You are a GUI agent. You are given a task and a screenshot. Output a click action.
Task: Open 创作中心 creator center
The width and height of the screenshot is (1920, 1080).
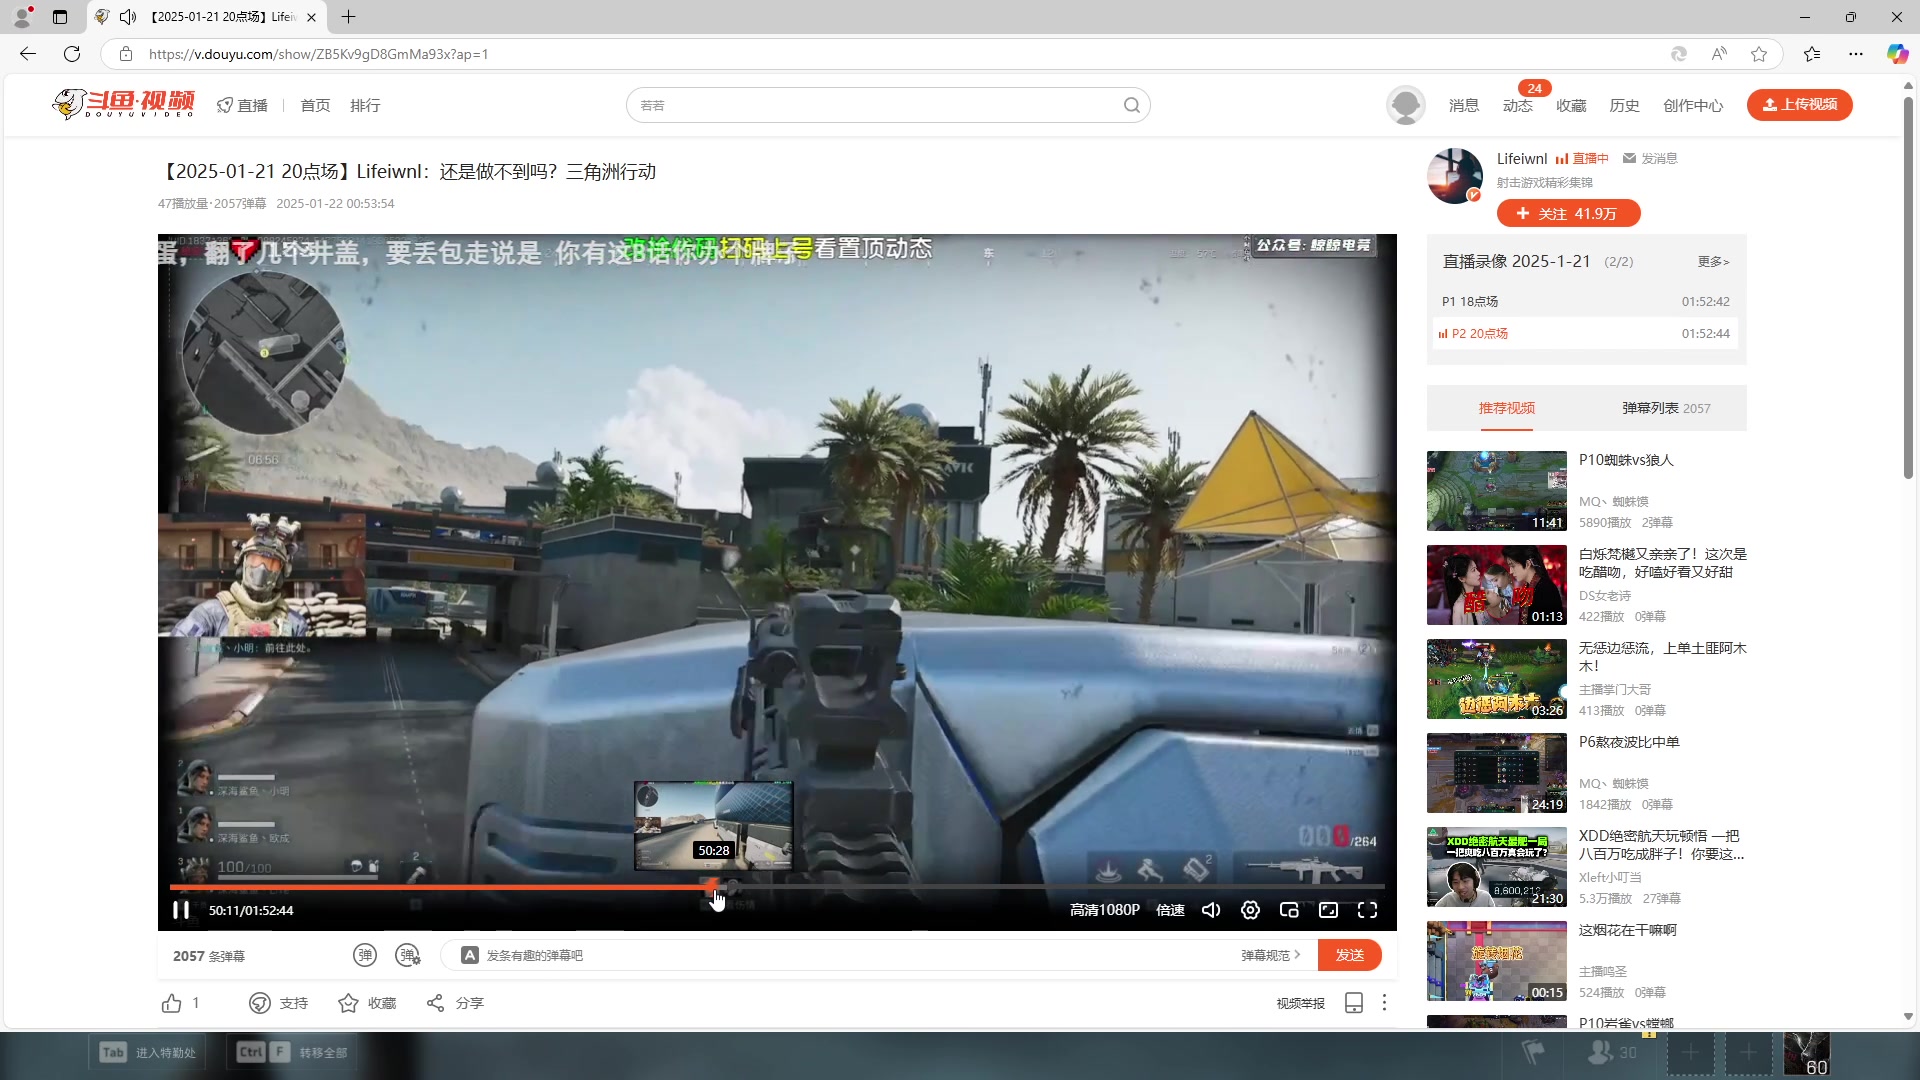click(x=1693, y=105)
